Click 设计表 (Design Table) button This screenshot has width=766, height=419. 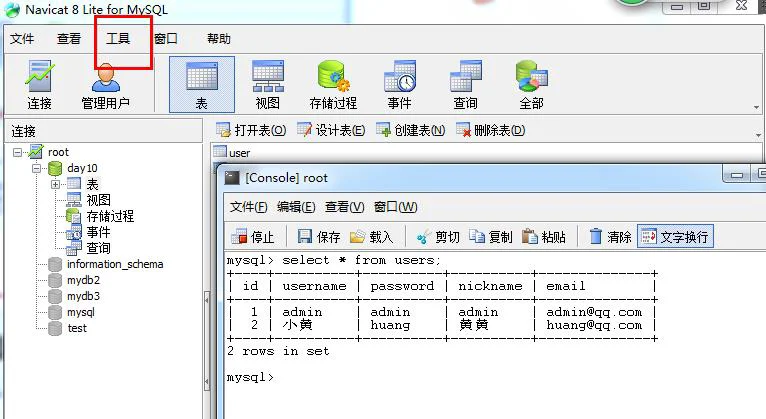coord(331,130)
